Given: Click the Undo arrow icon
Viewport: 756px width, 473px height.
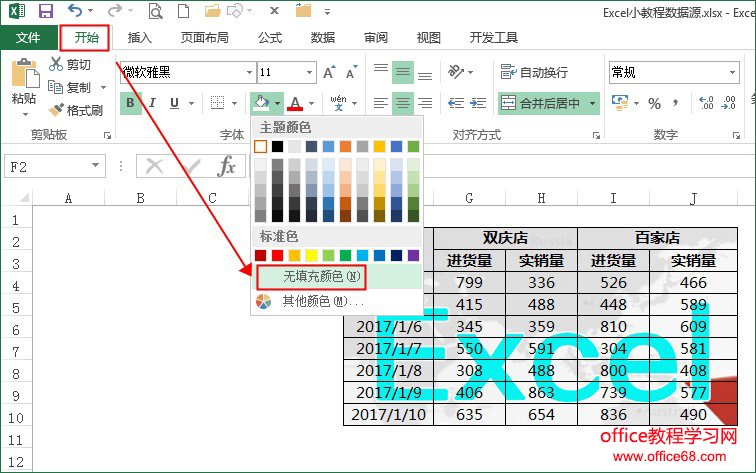Looking at the screenshot, I should click(75, 10).
